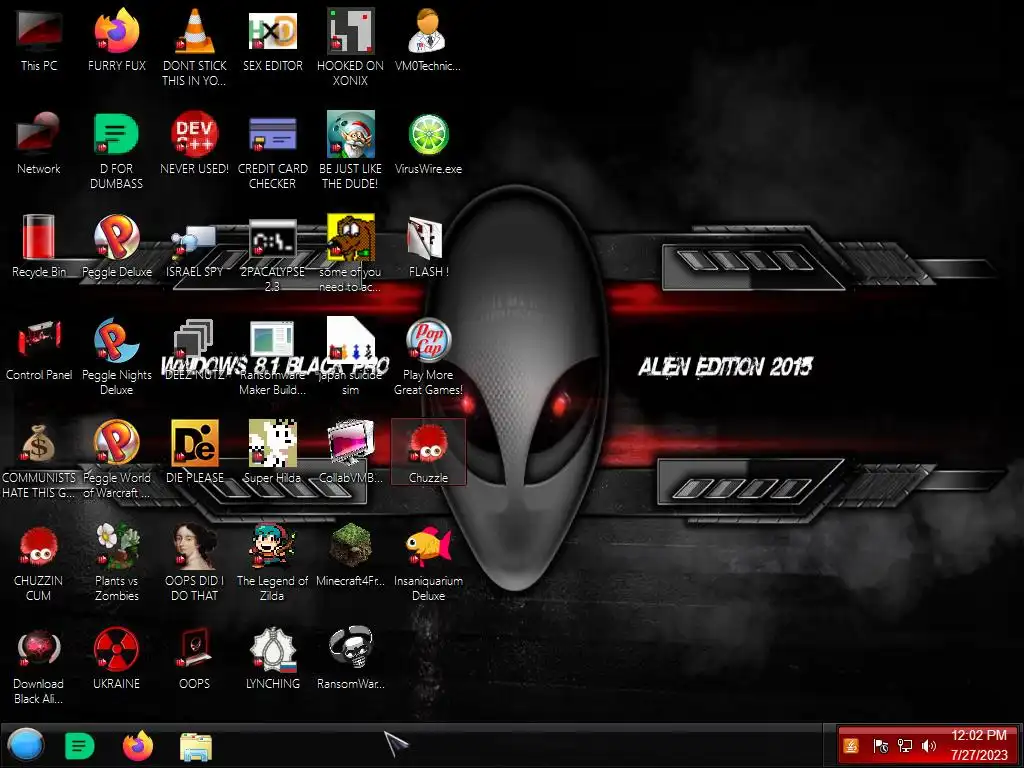Select the VLC cone DONT STICK icon
The width and height of the screenshot is (1024, 768).
click(x=195, y=47)
